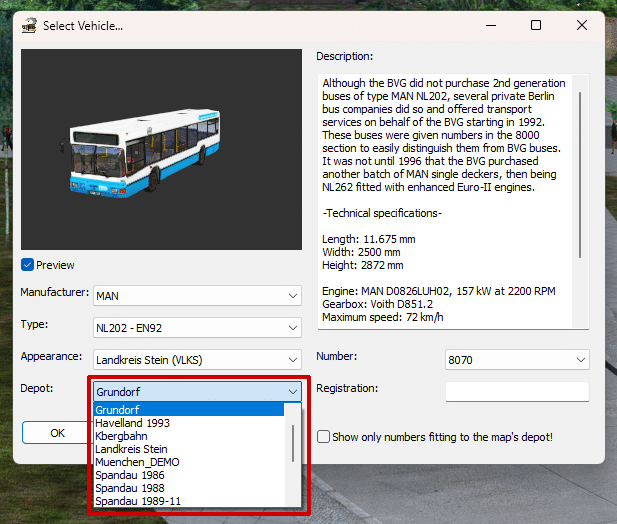This screenshot has height=524, width=617.
Task: Select Landkreis Stein in depot list
Action: click(131, 449)
